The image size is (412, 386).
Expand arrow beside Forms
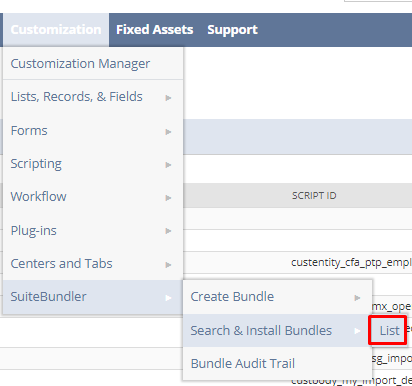tap(168, 132)
